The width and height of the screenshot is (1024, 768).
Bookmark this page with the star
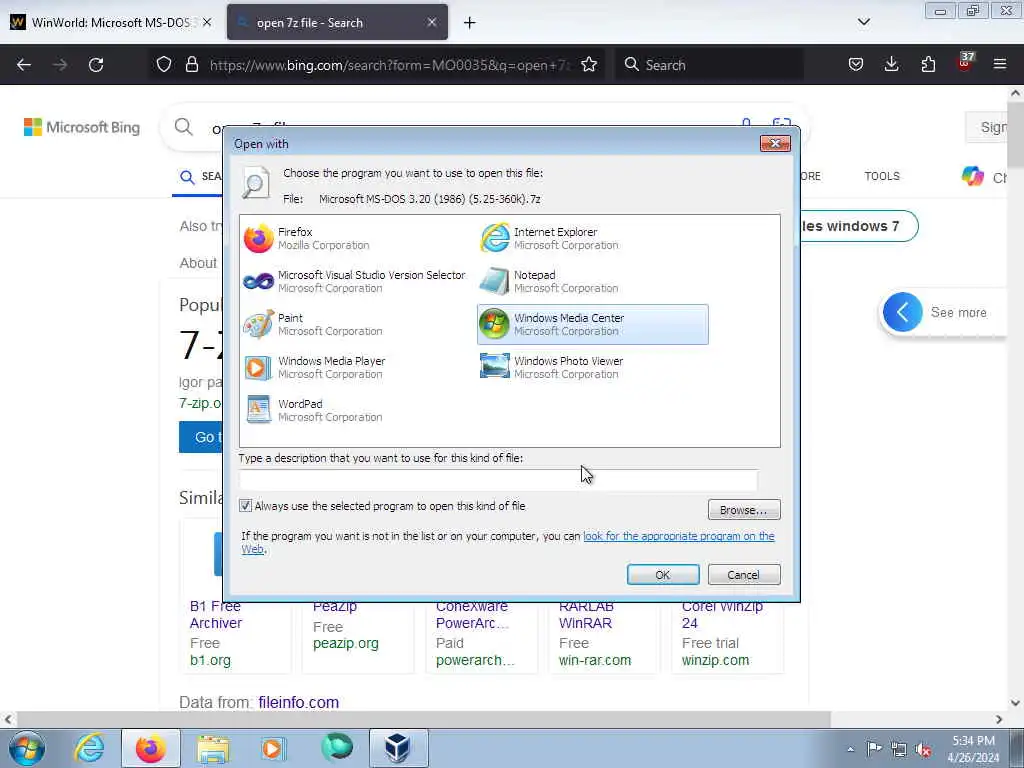coord(589,65)
